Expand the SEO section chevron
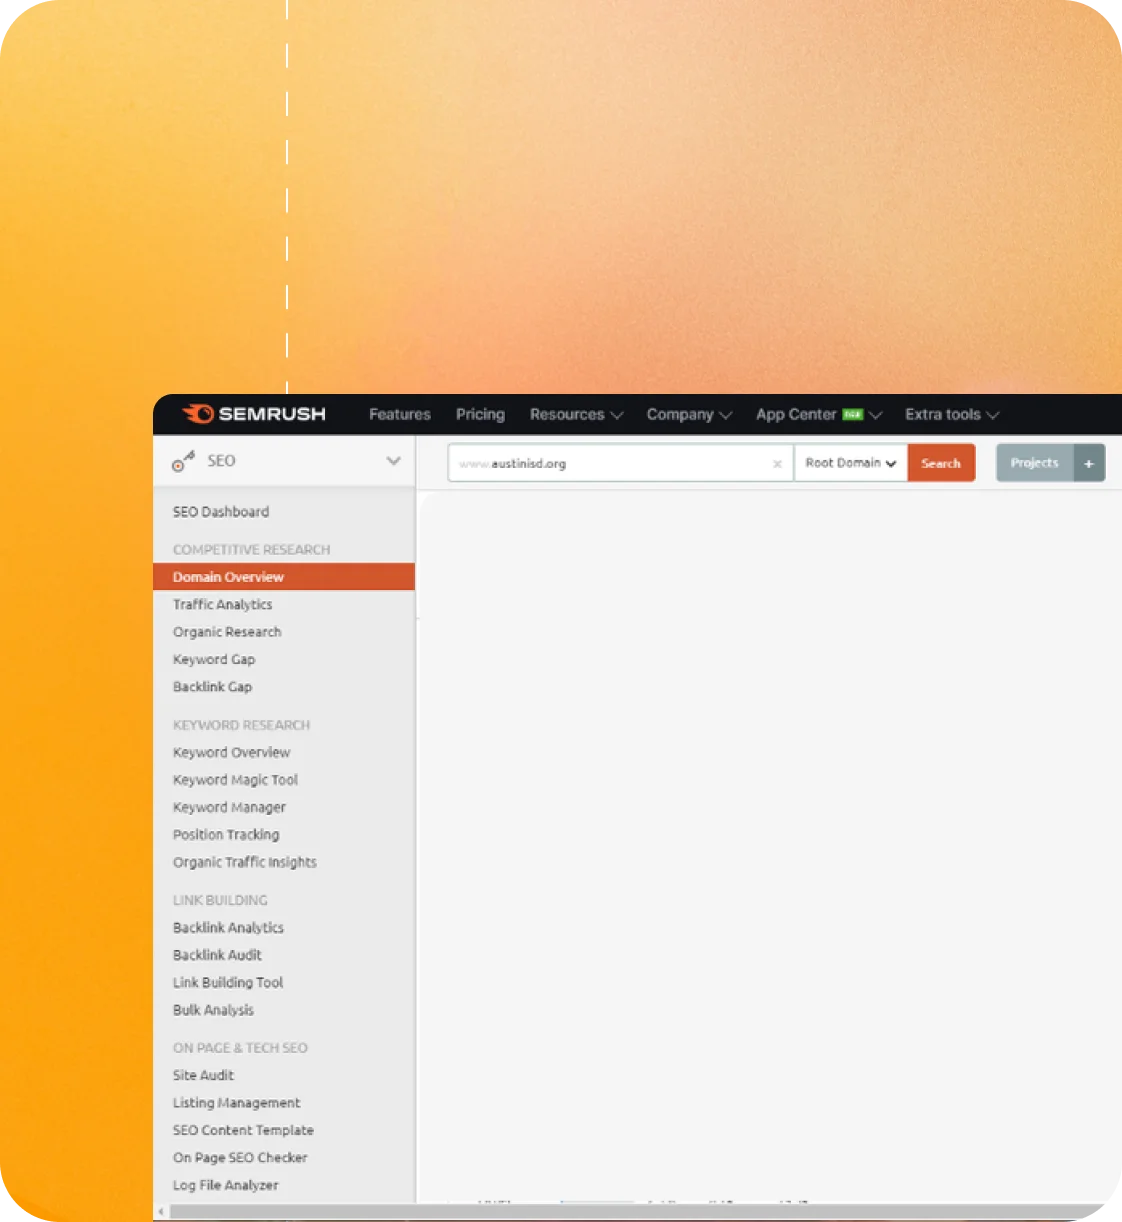Screen dimensions: 1122x1222 pyautogui.click(x=393, y=461)
